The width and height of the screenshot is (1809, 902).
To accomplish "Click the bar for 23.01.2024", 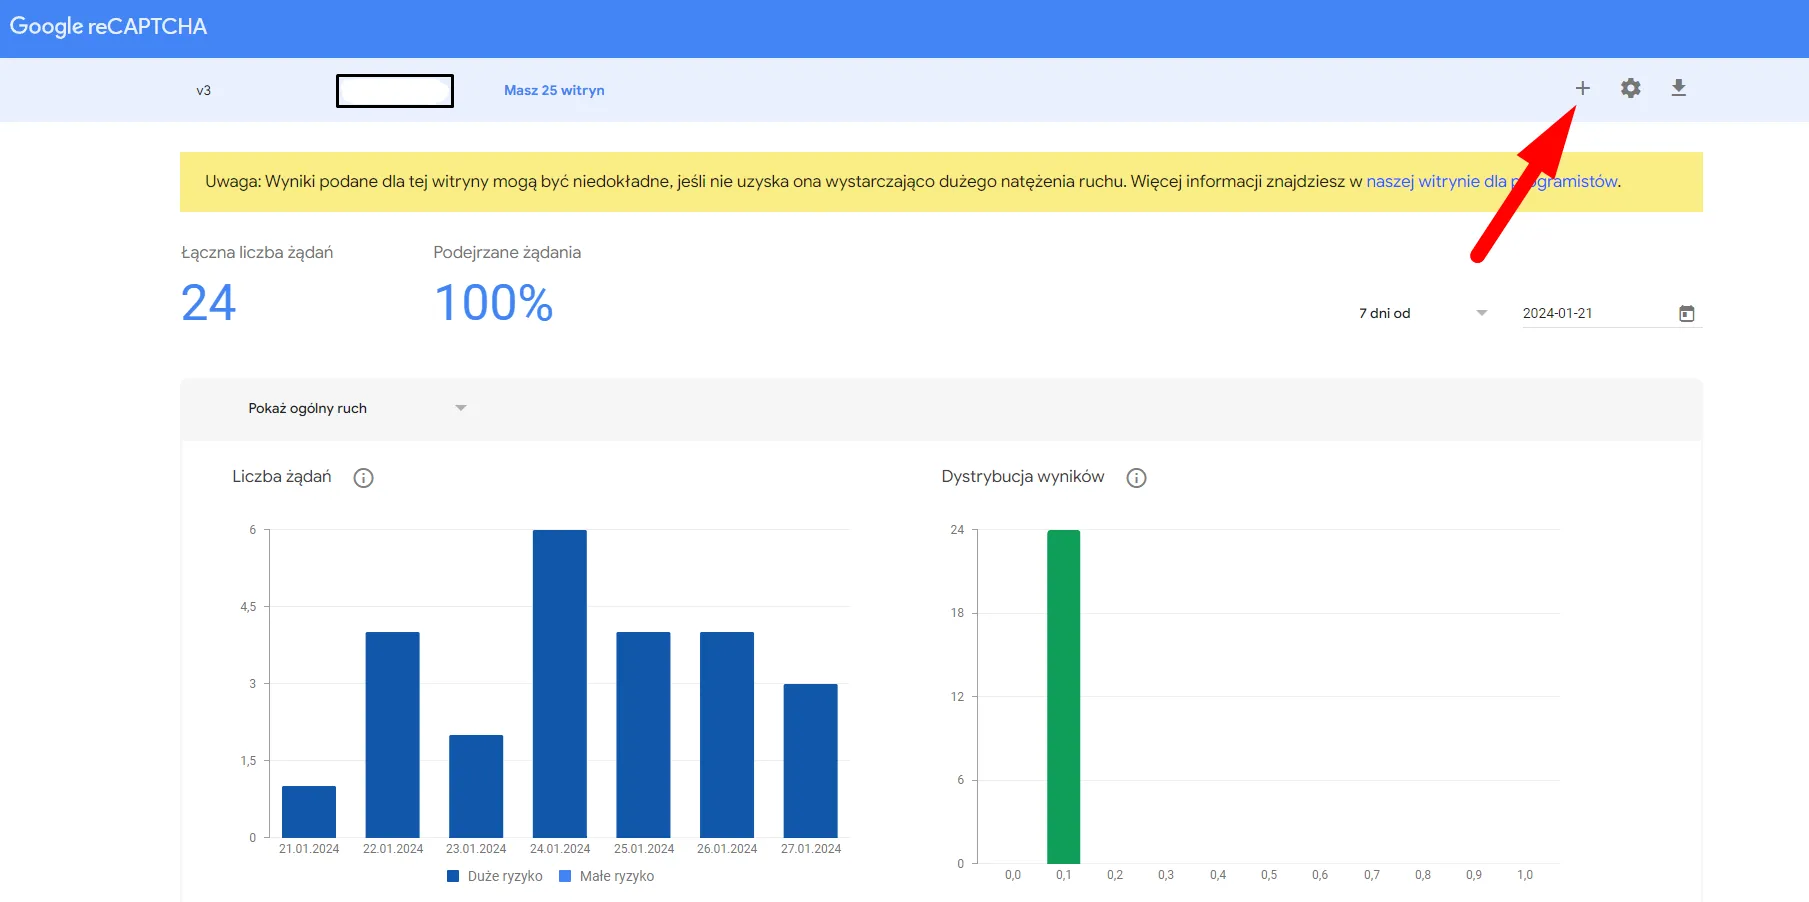I will tap(476, 786).
